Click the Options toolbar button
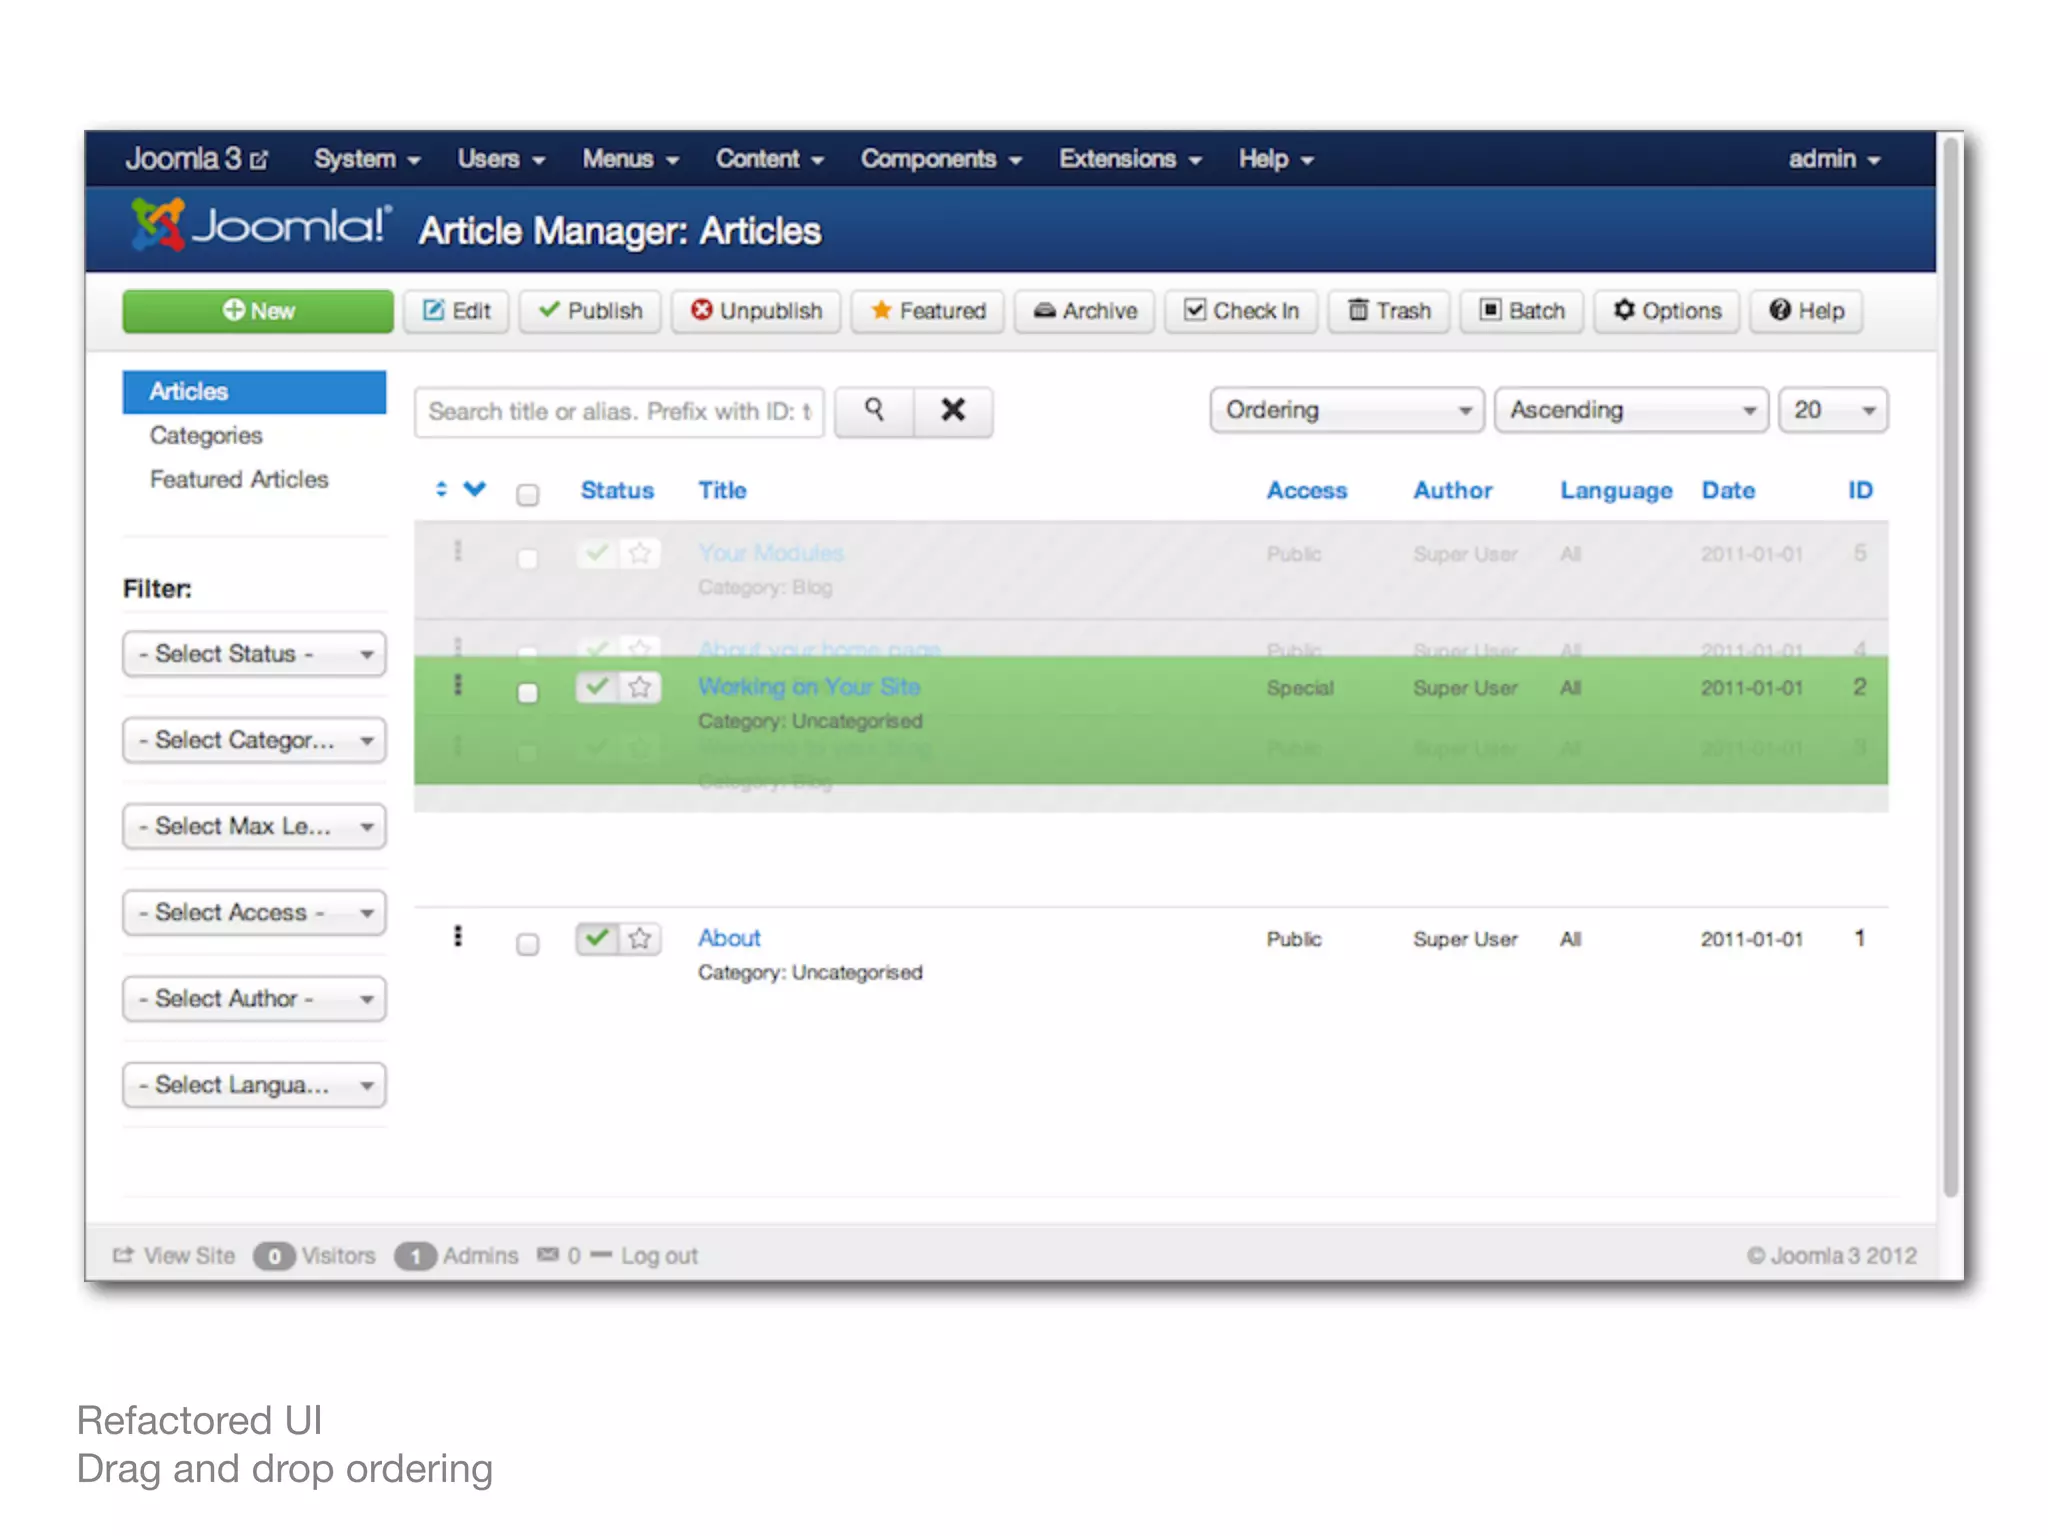This screenshot has height=1536, width=2048. (1667, 311)
